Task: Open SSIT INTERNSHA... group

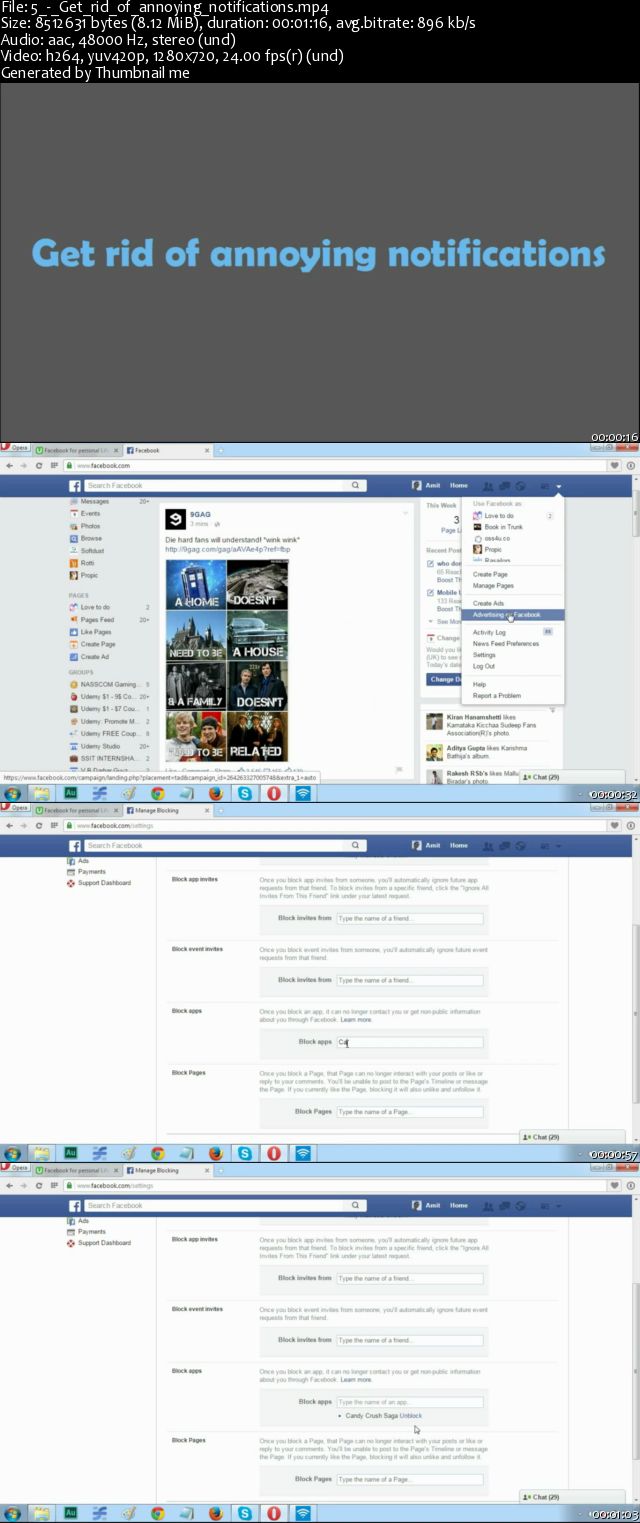Action: 110,758
